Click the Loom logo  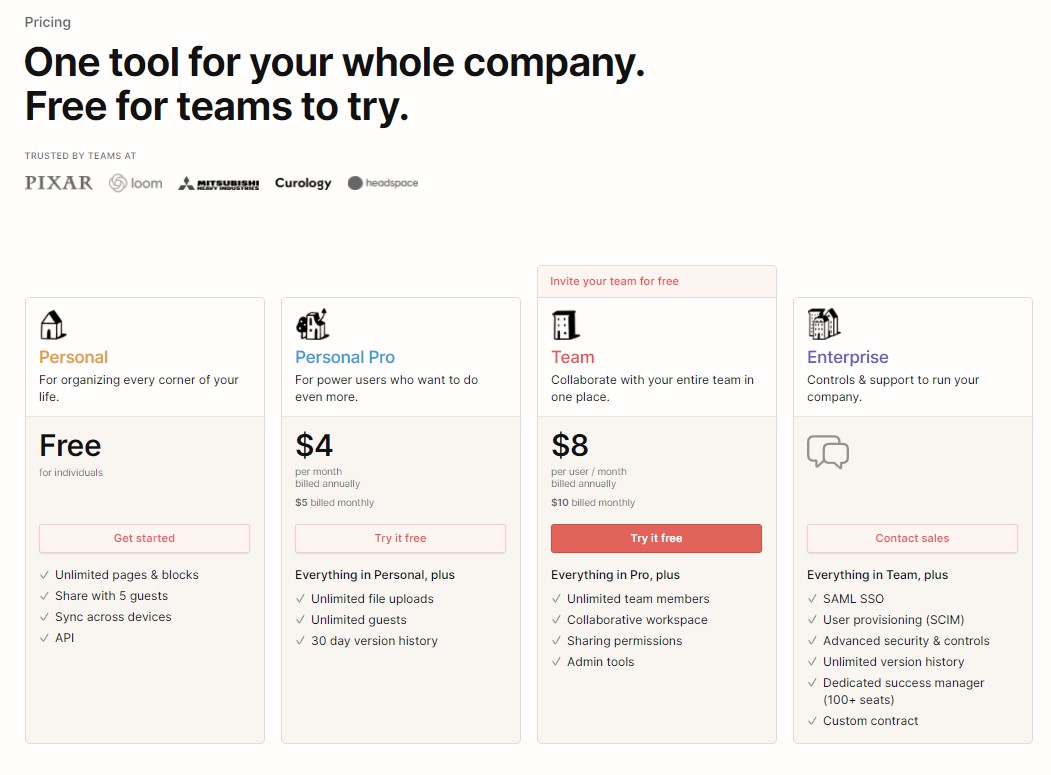[136, 183]
